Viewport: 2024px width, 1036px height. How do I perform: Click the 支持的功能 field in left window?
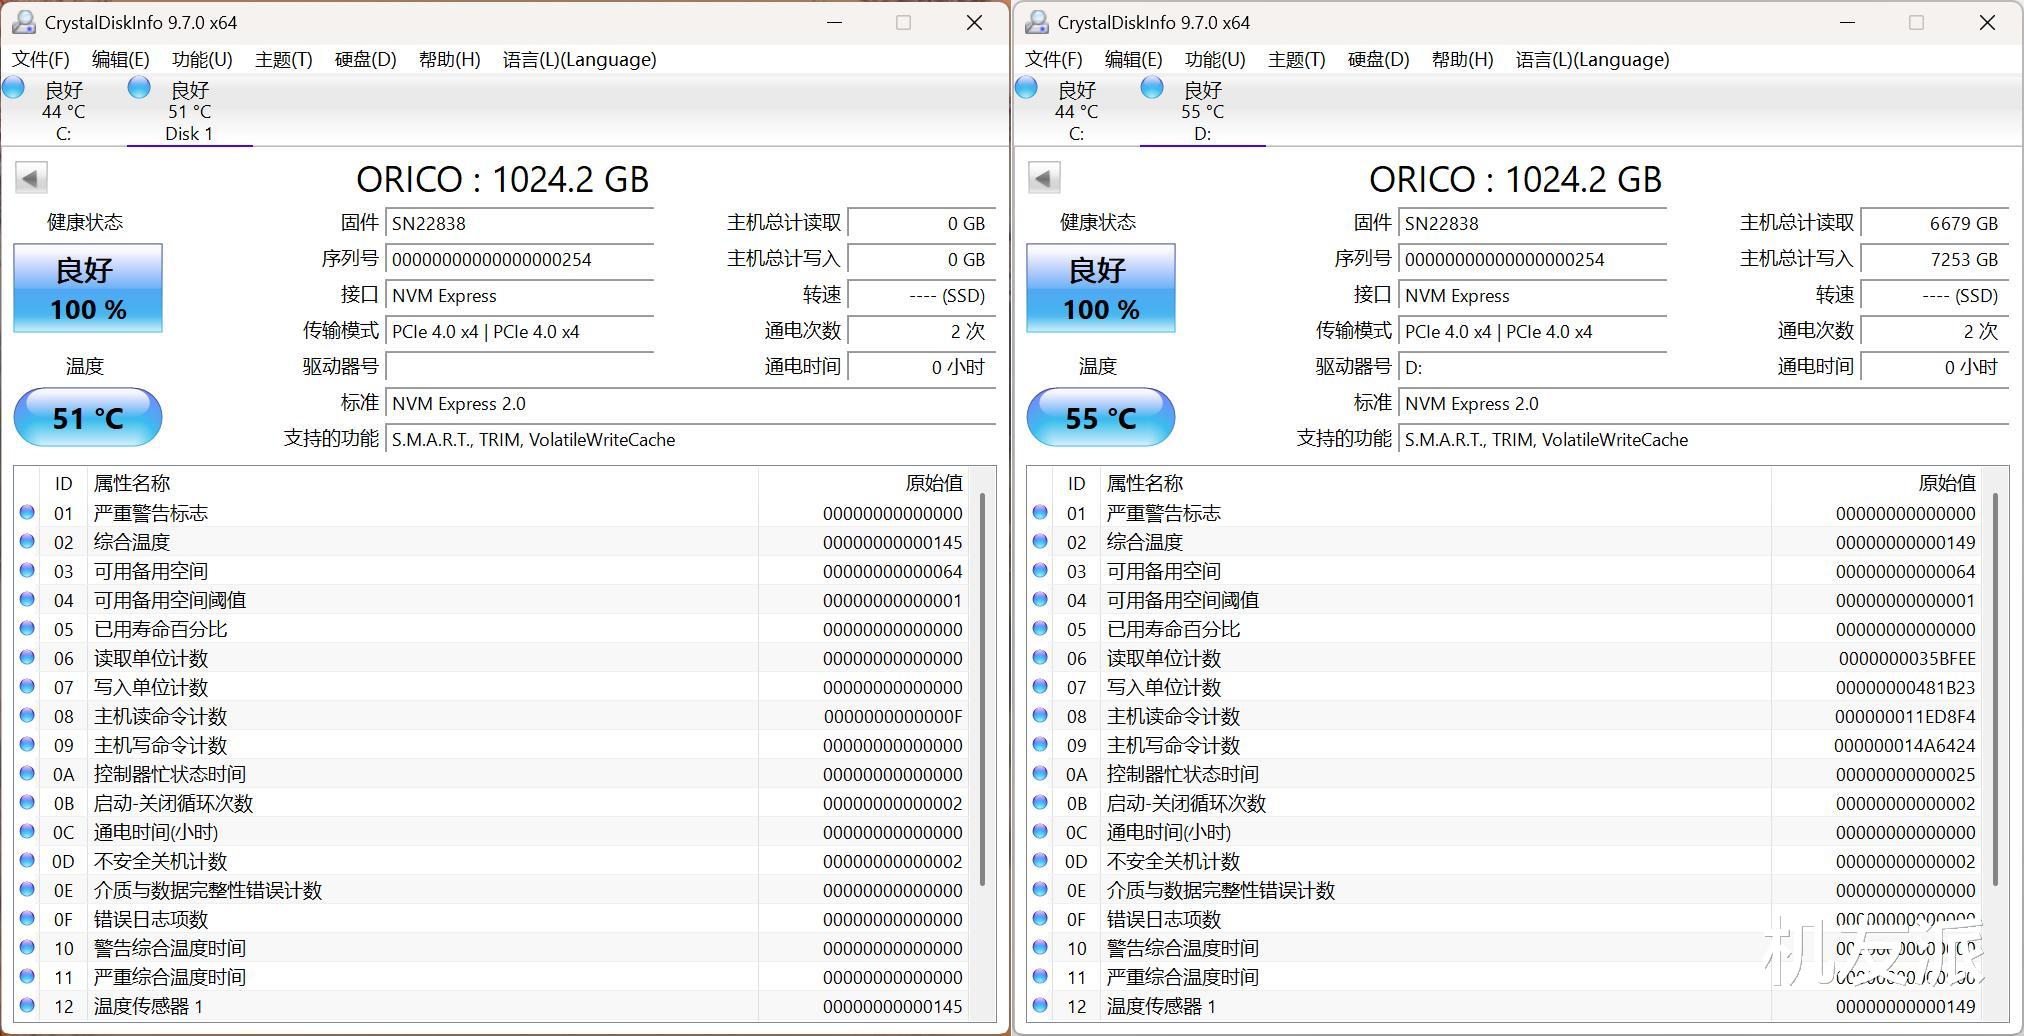[691, 439]
